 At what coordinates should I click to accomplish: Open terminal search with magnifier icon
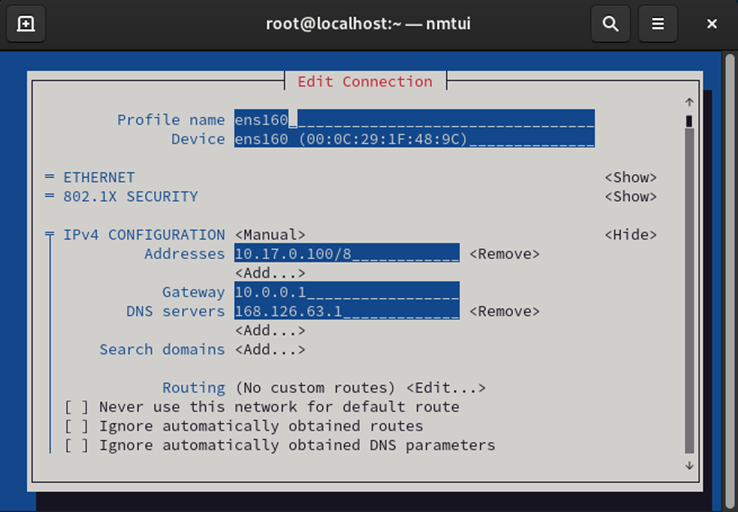(610, 24)
